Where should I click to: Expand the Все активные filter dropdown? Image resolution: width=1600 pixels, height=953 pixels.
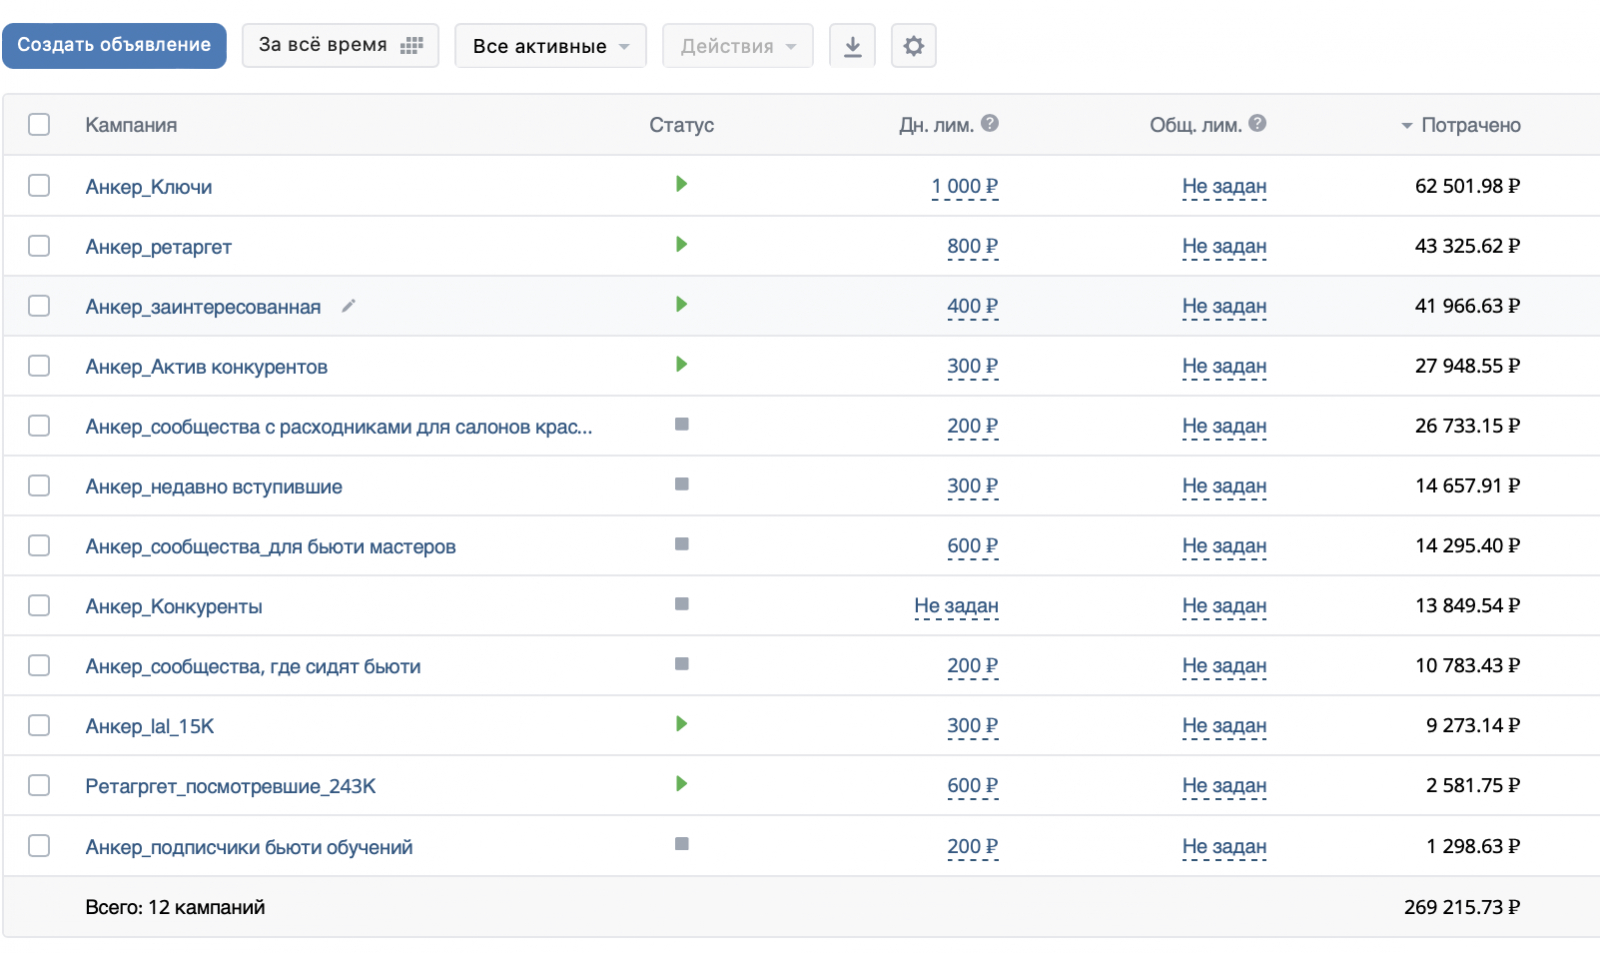click(x=550, y=46)
